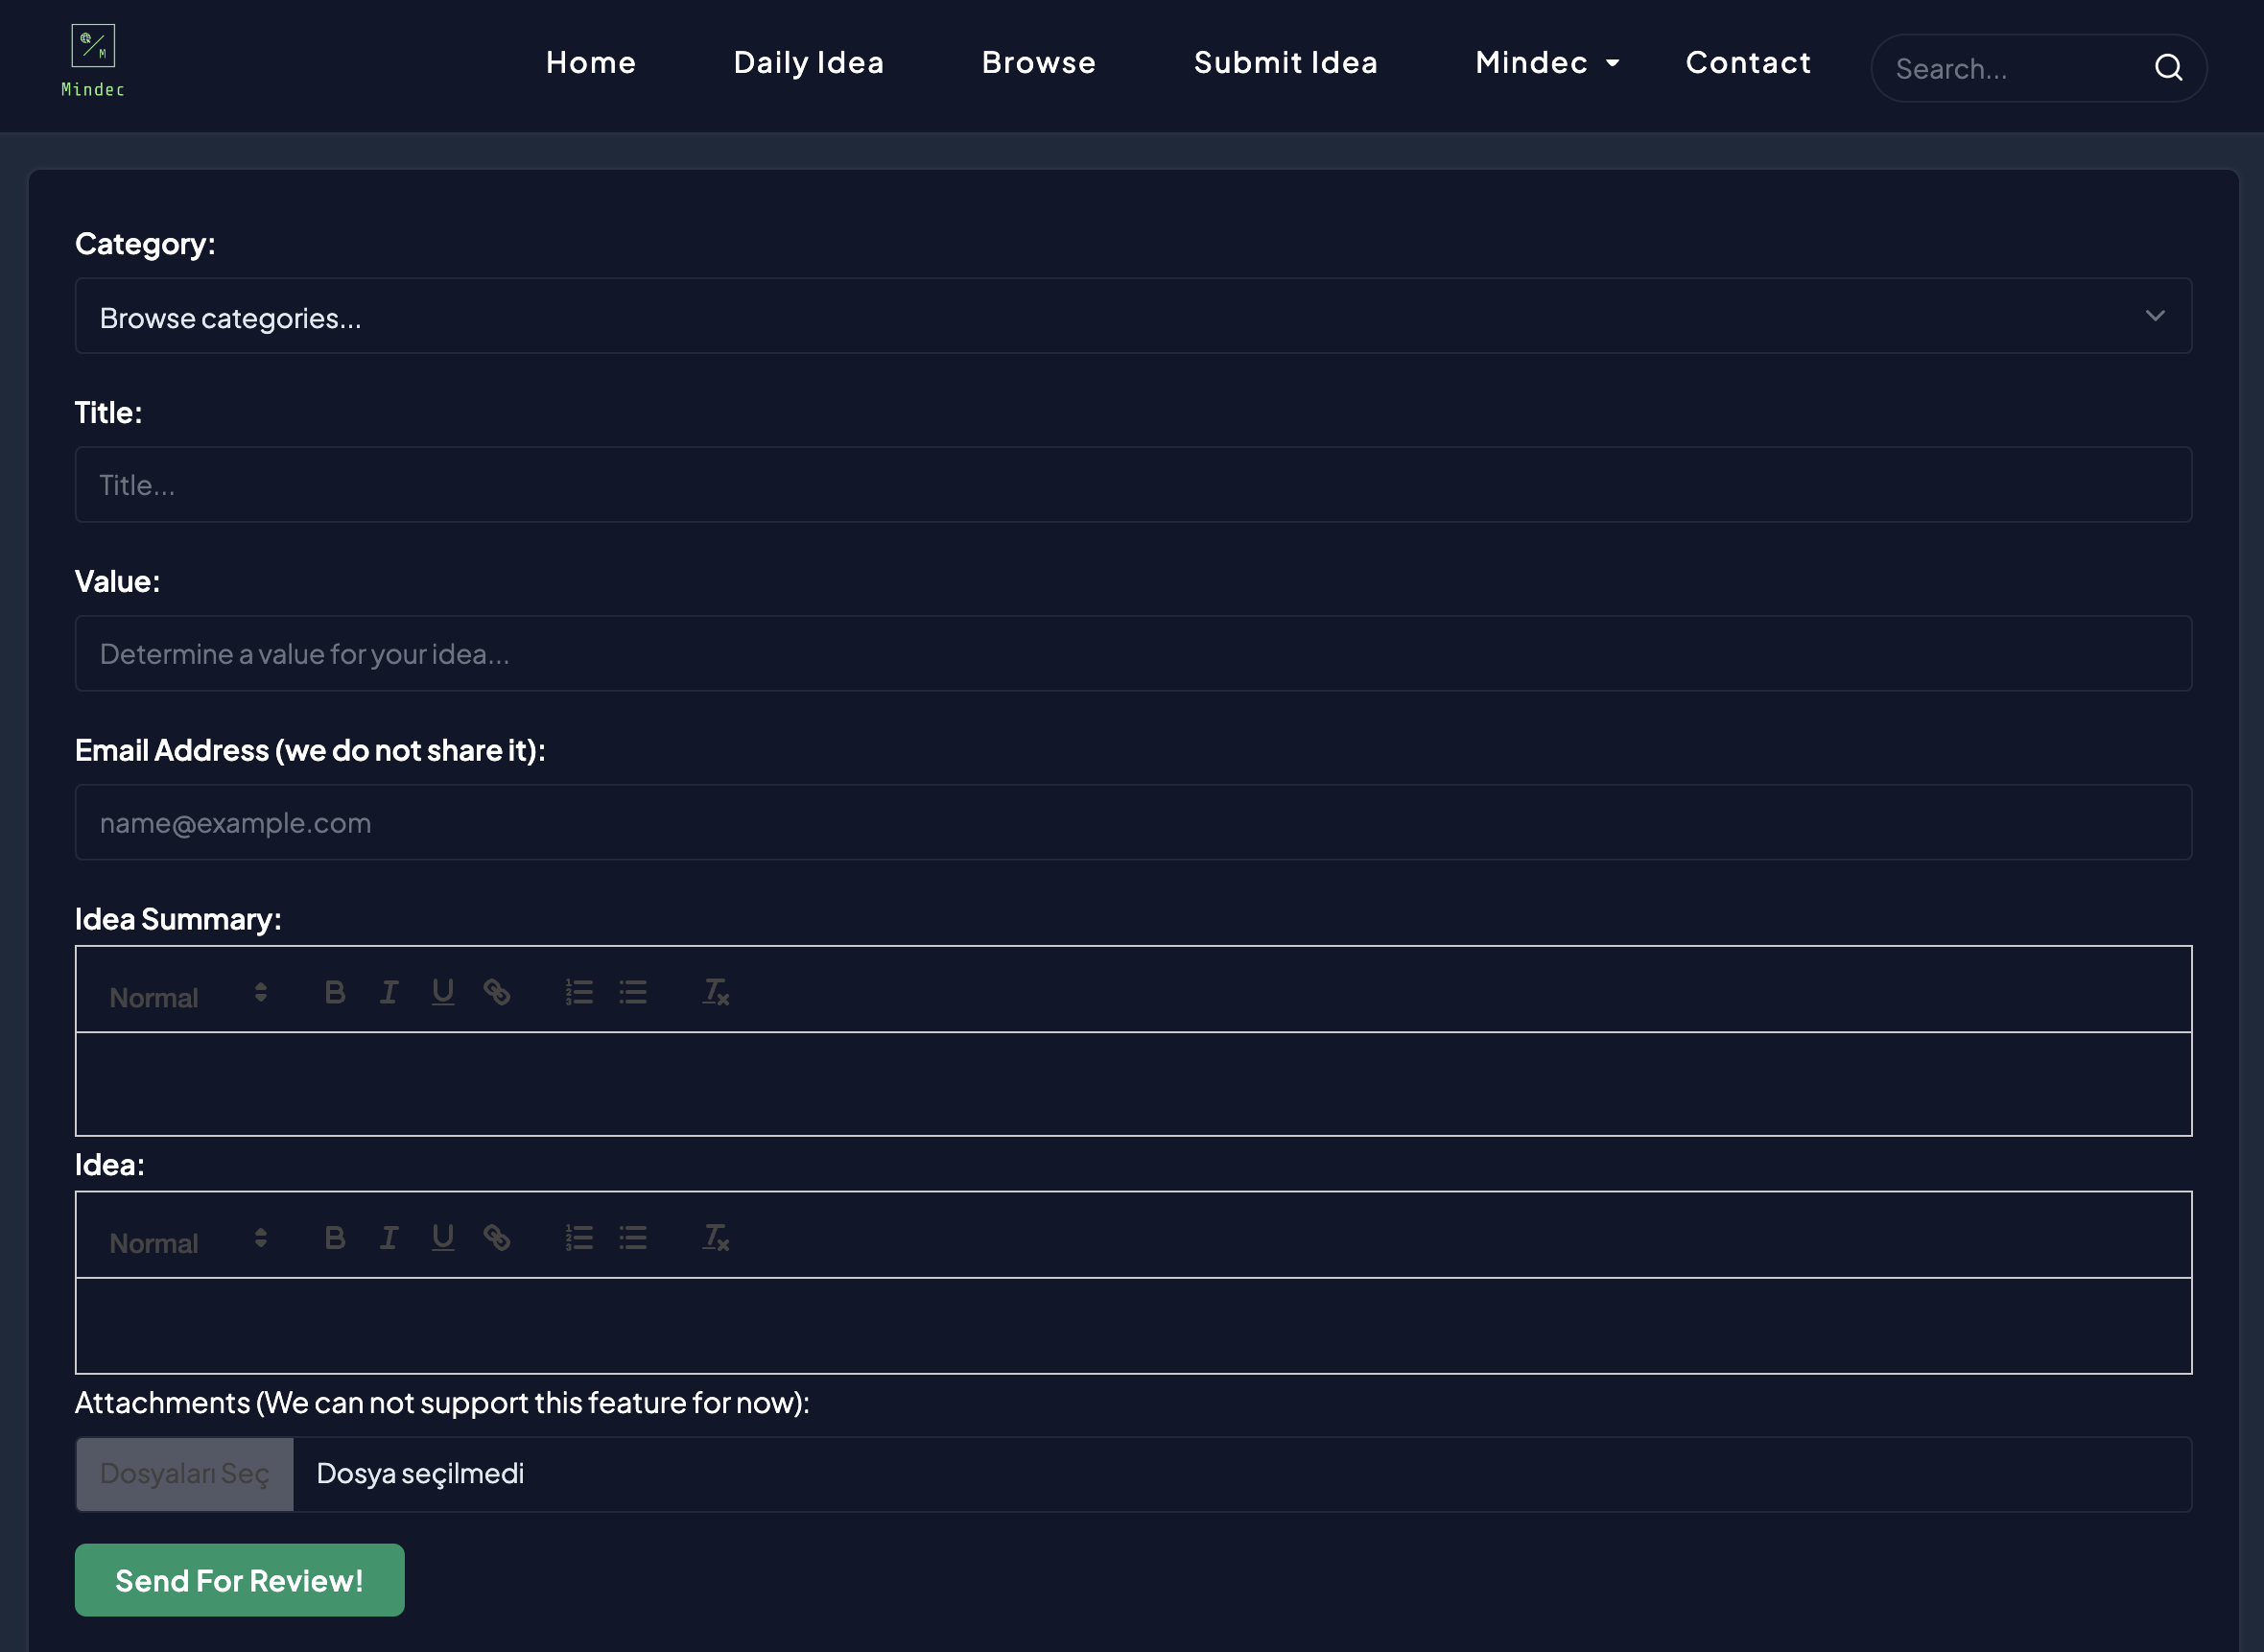
Task: Toggle italic in Idea Summary editor
Action: pos(389,992)
